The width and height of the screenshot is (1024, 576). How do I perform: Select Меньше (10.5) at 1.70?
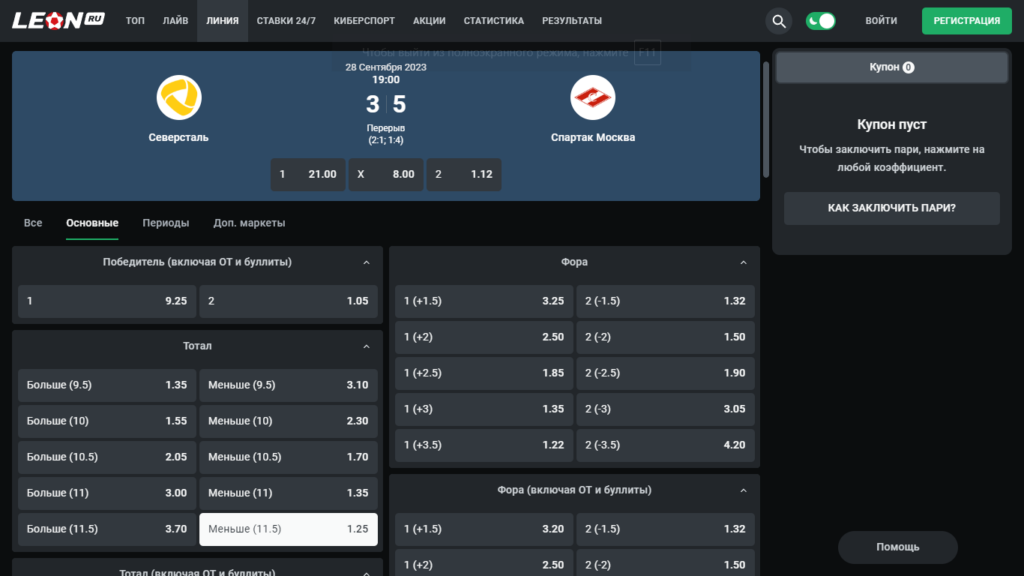tap(288, 457)
